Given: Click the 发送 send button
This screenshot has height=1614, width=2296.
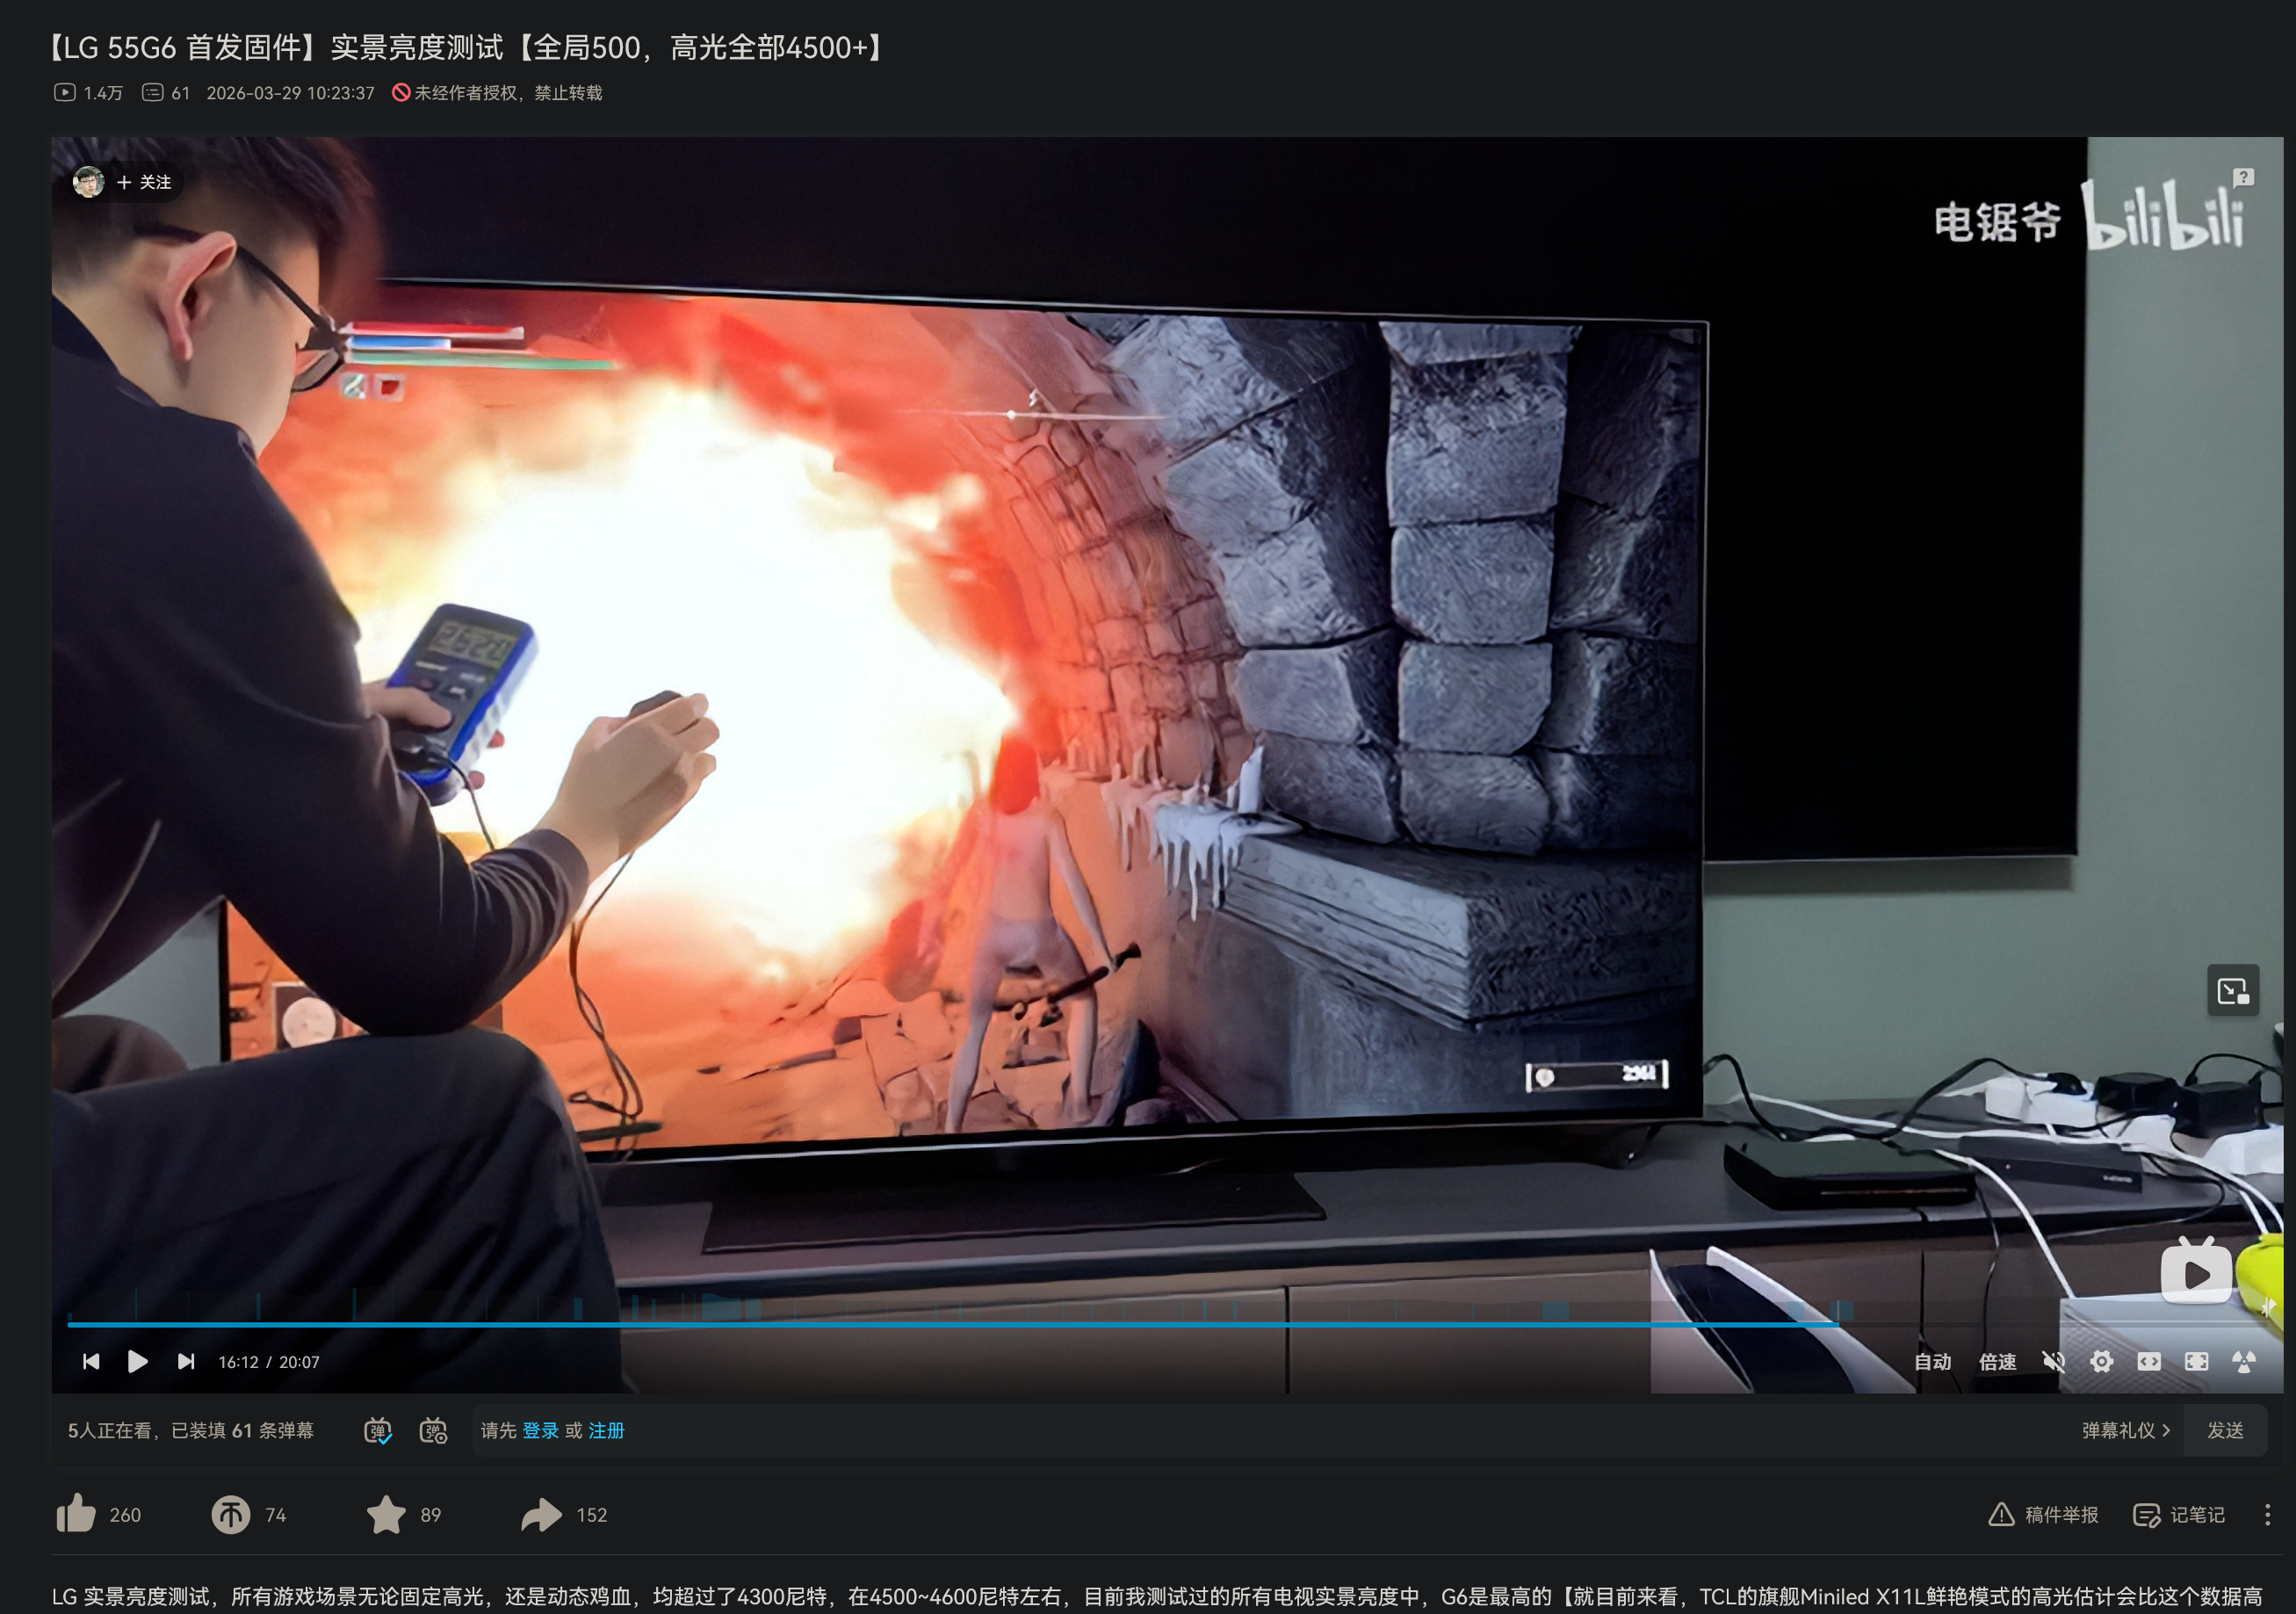Looking at the screenshot, I should pos(2225,1431).
